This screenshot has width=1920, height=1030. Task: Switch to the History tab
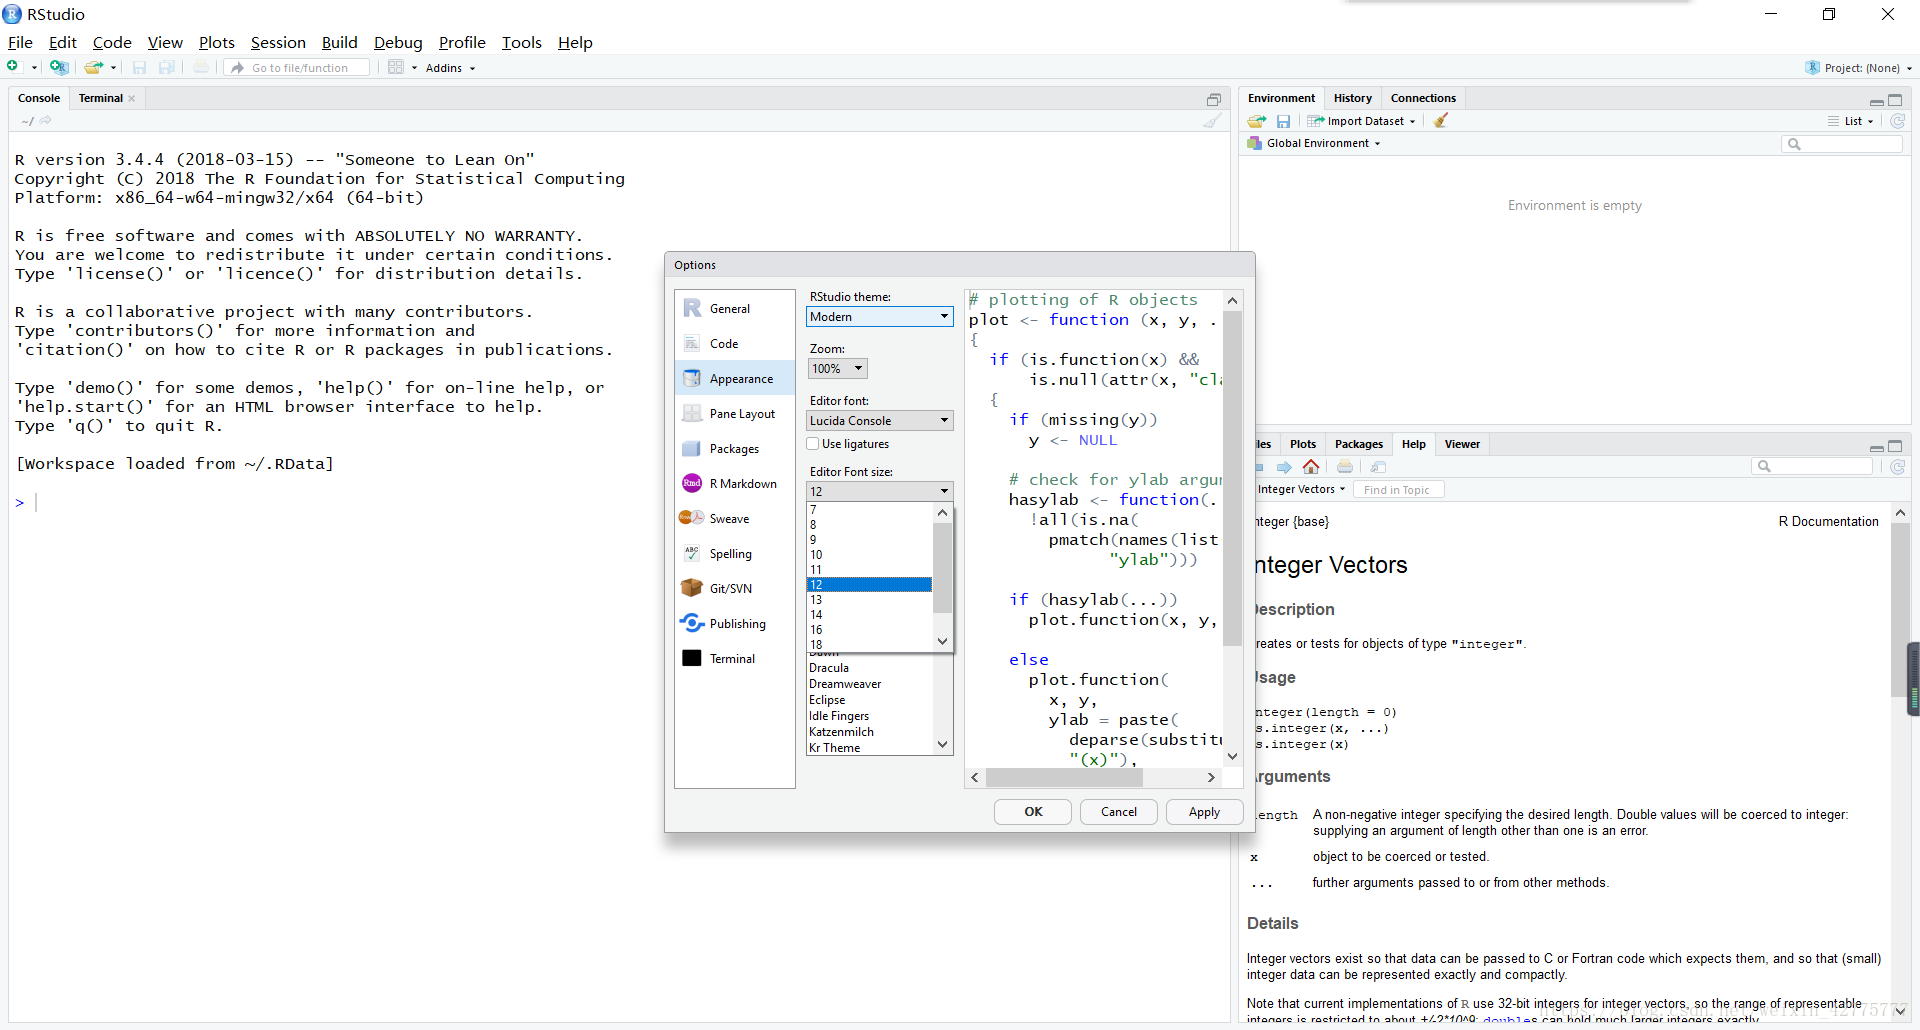coord(1352,98)
